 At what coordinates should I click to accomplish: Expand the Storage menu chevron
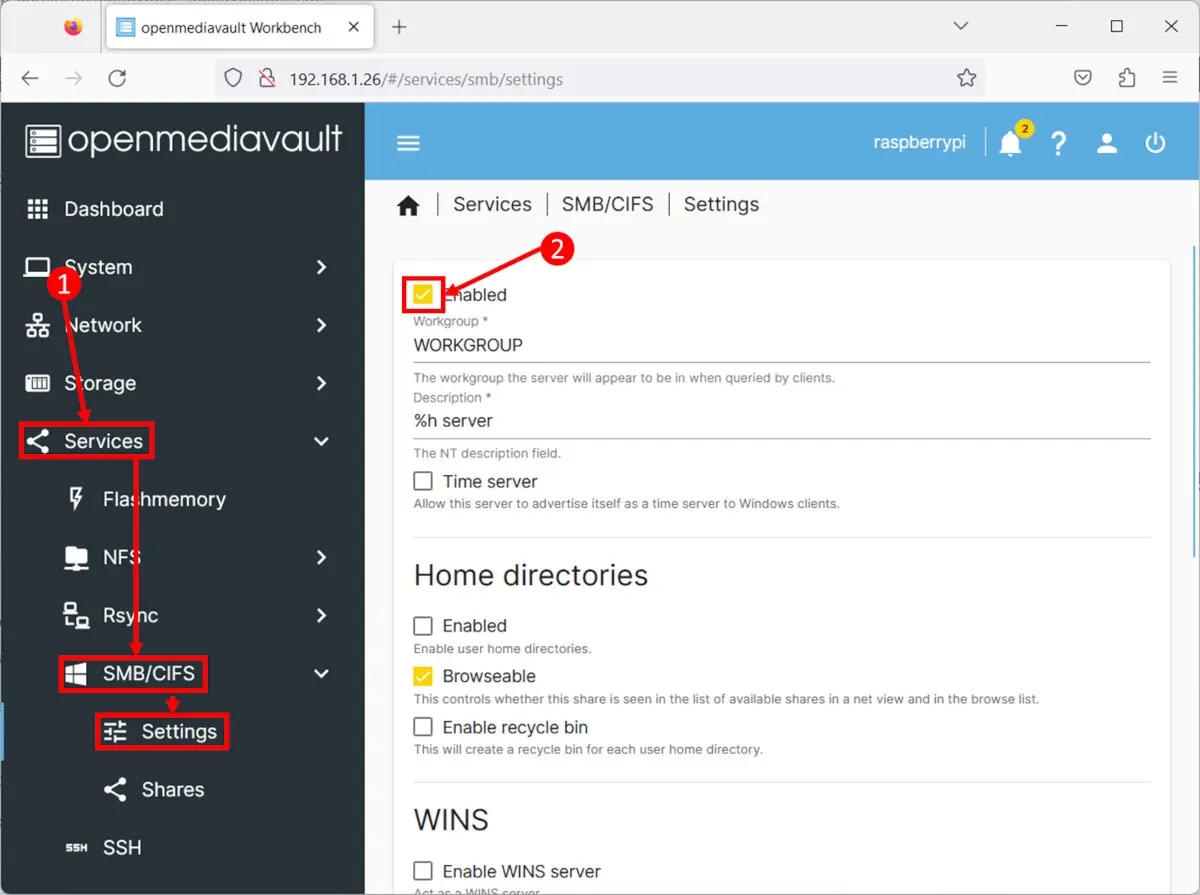coord(321,383)
